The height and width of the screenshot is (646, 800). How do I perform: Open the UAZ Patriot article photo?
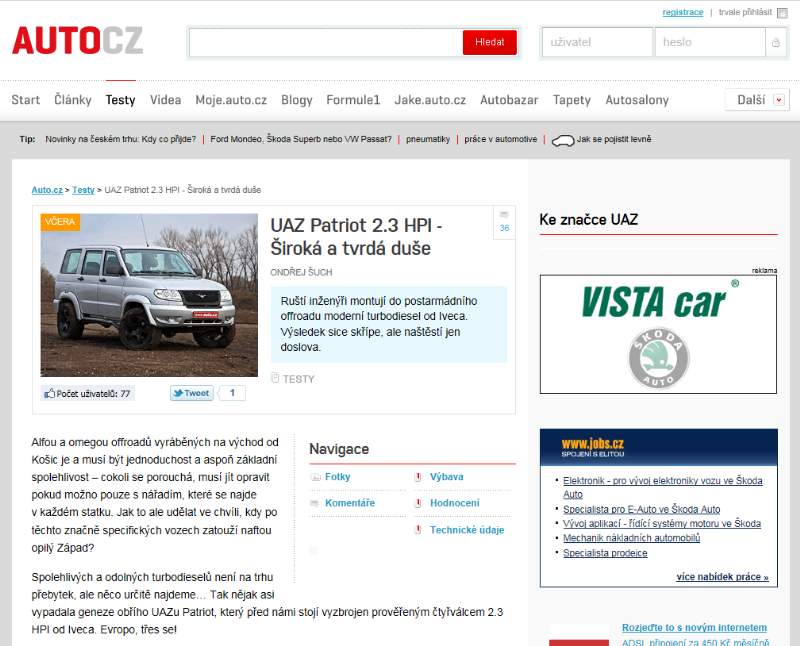click(x=149, y=295)
